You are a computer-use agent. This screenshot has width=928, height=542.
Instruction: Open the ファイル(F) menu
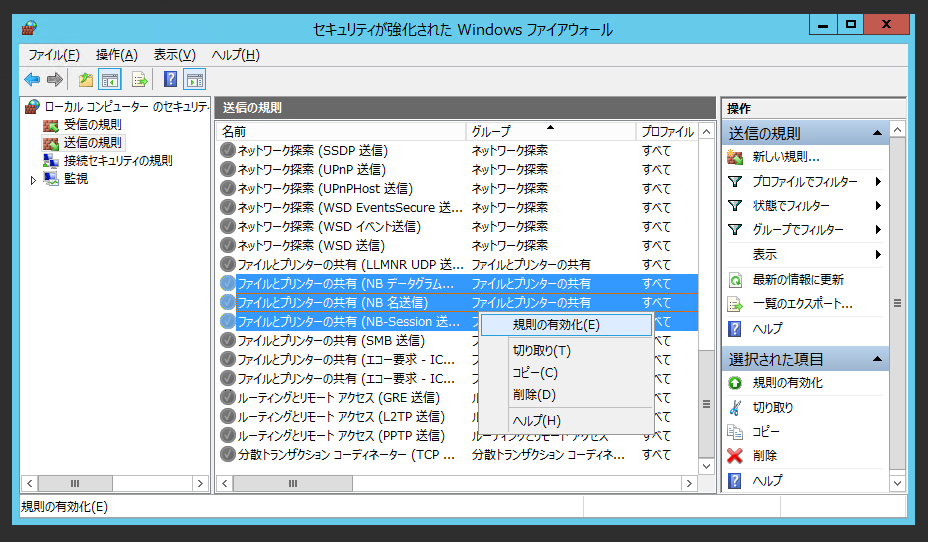[54, 55]
